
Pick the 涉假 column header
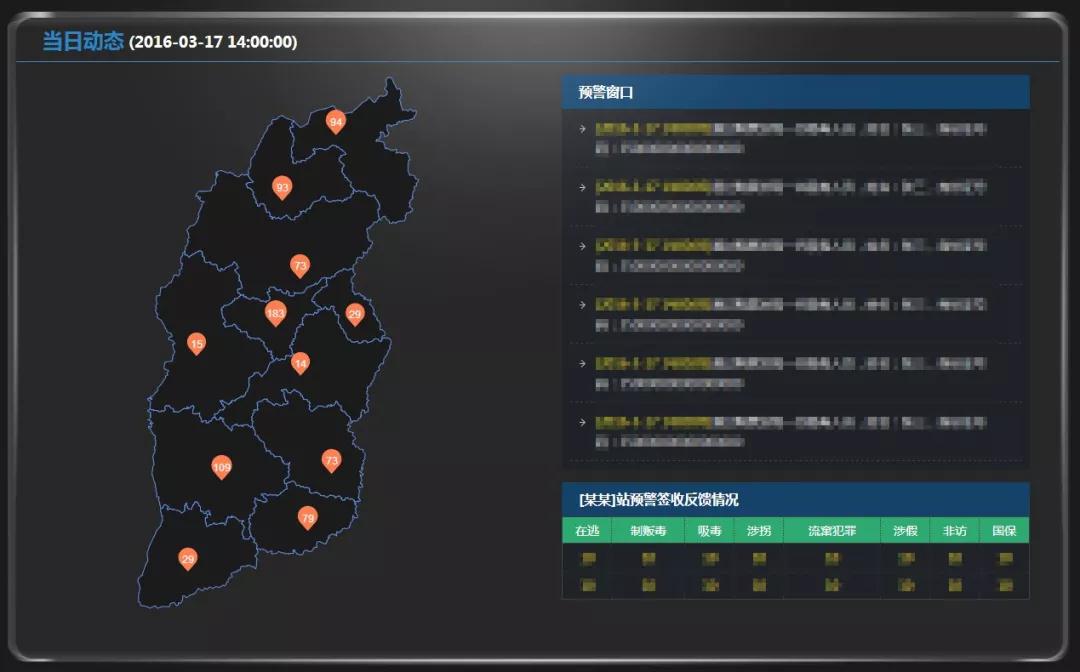(905, 531)
